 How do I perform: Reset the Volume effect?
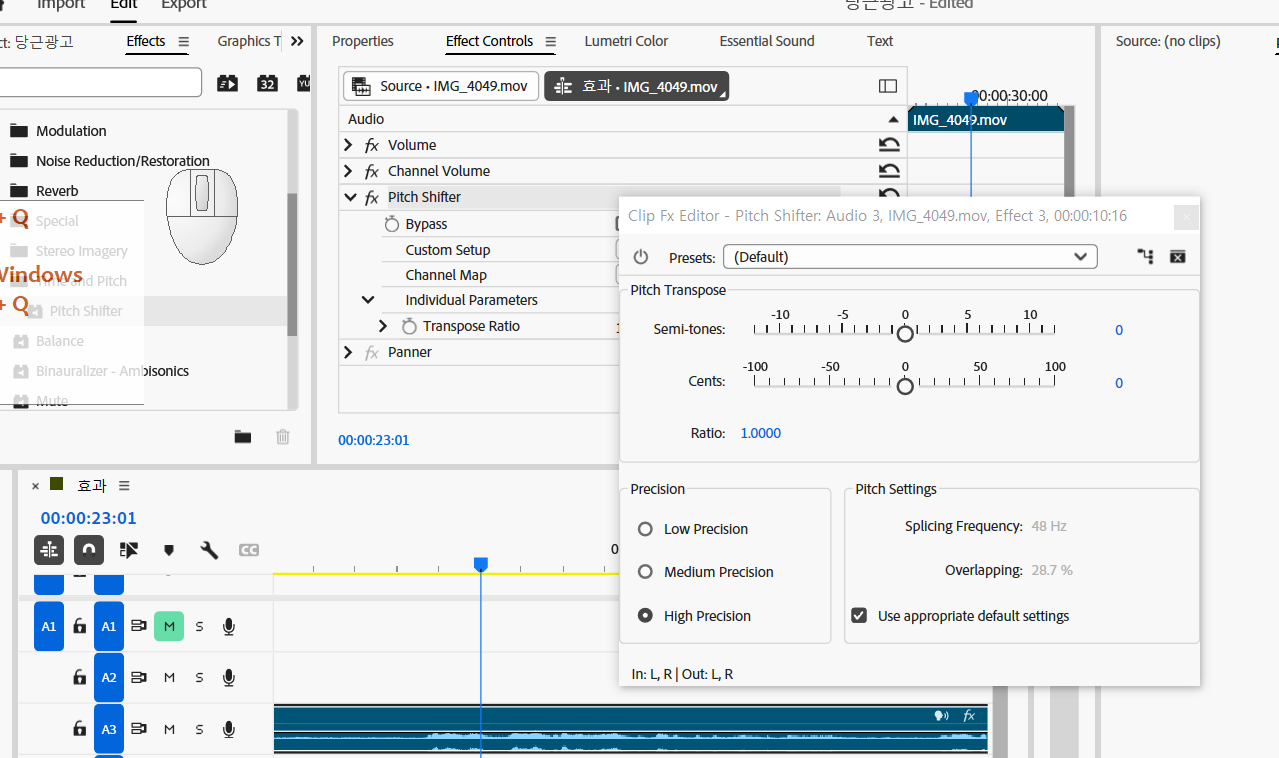pos(888,145)
